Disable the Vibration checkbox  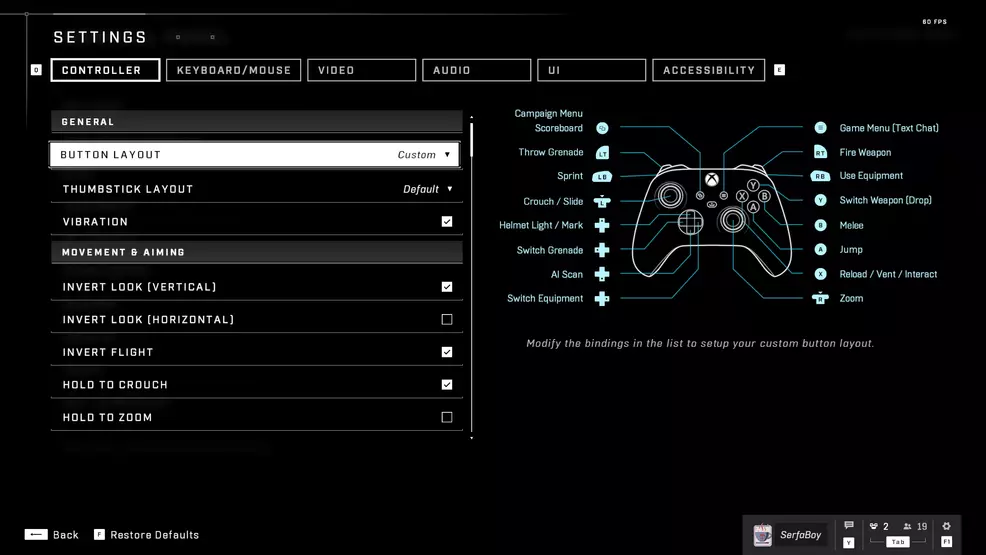[447, 222]
